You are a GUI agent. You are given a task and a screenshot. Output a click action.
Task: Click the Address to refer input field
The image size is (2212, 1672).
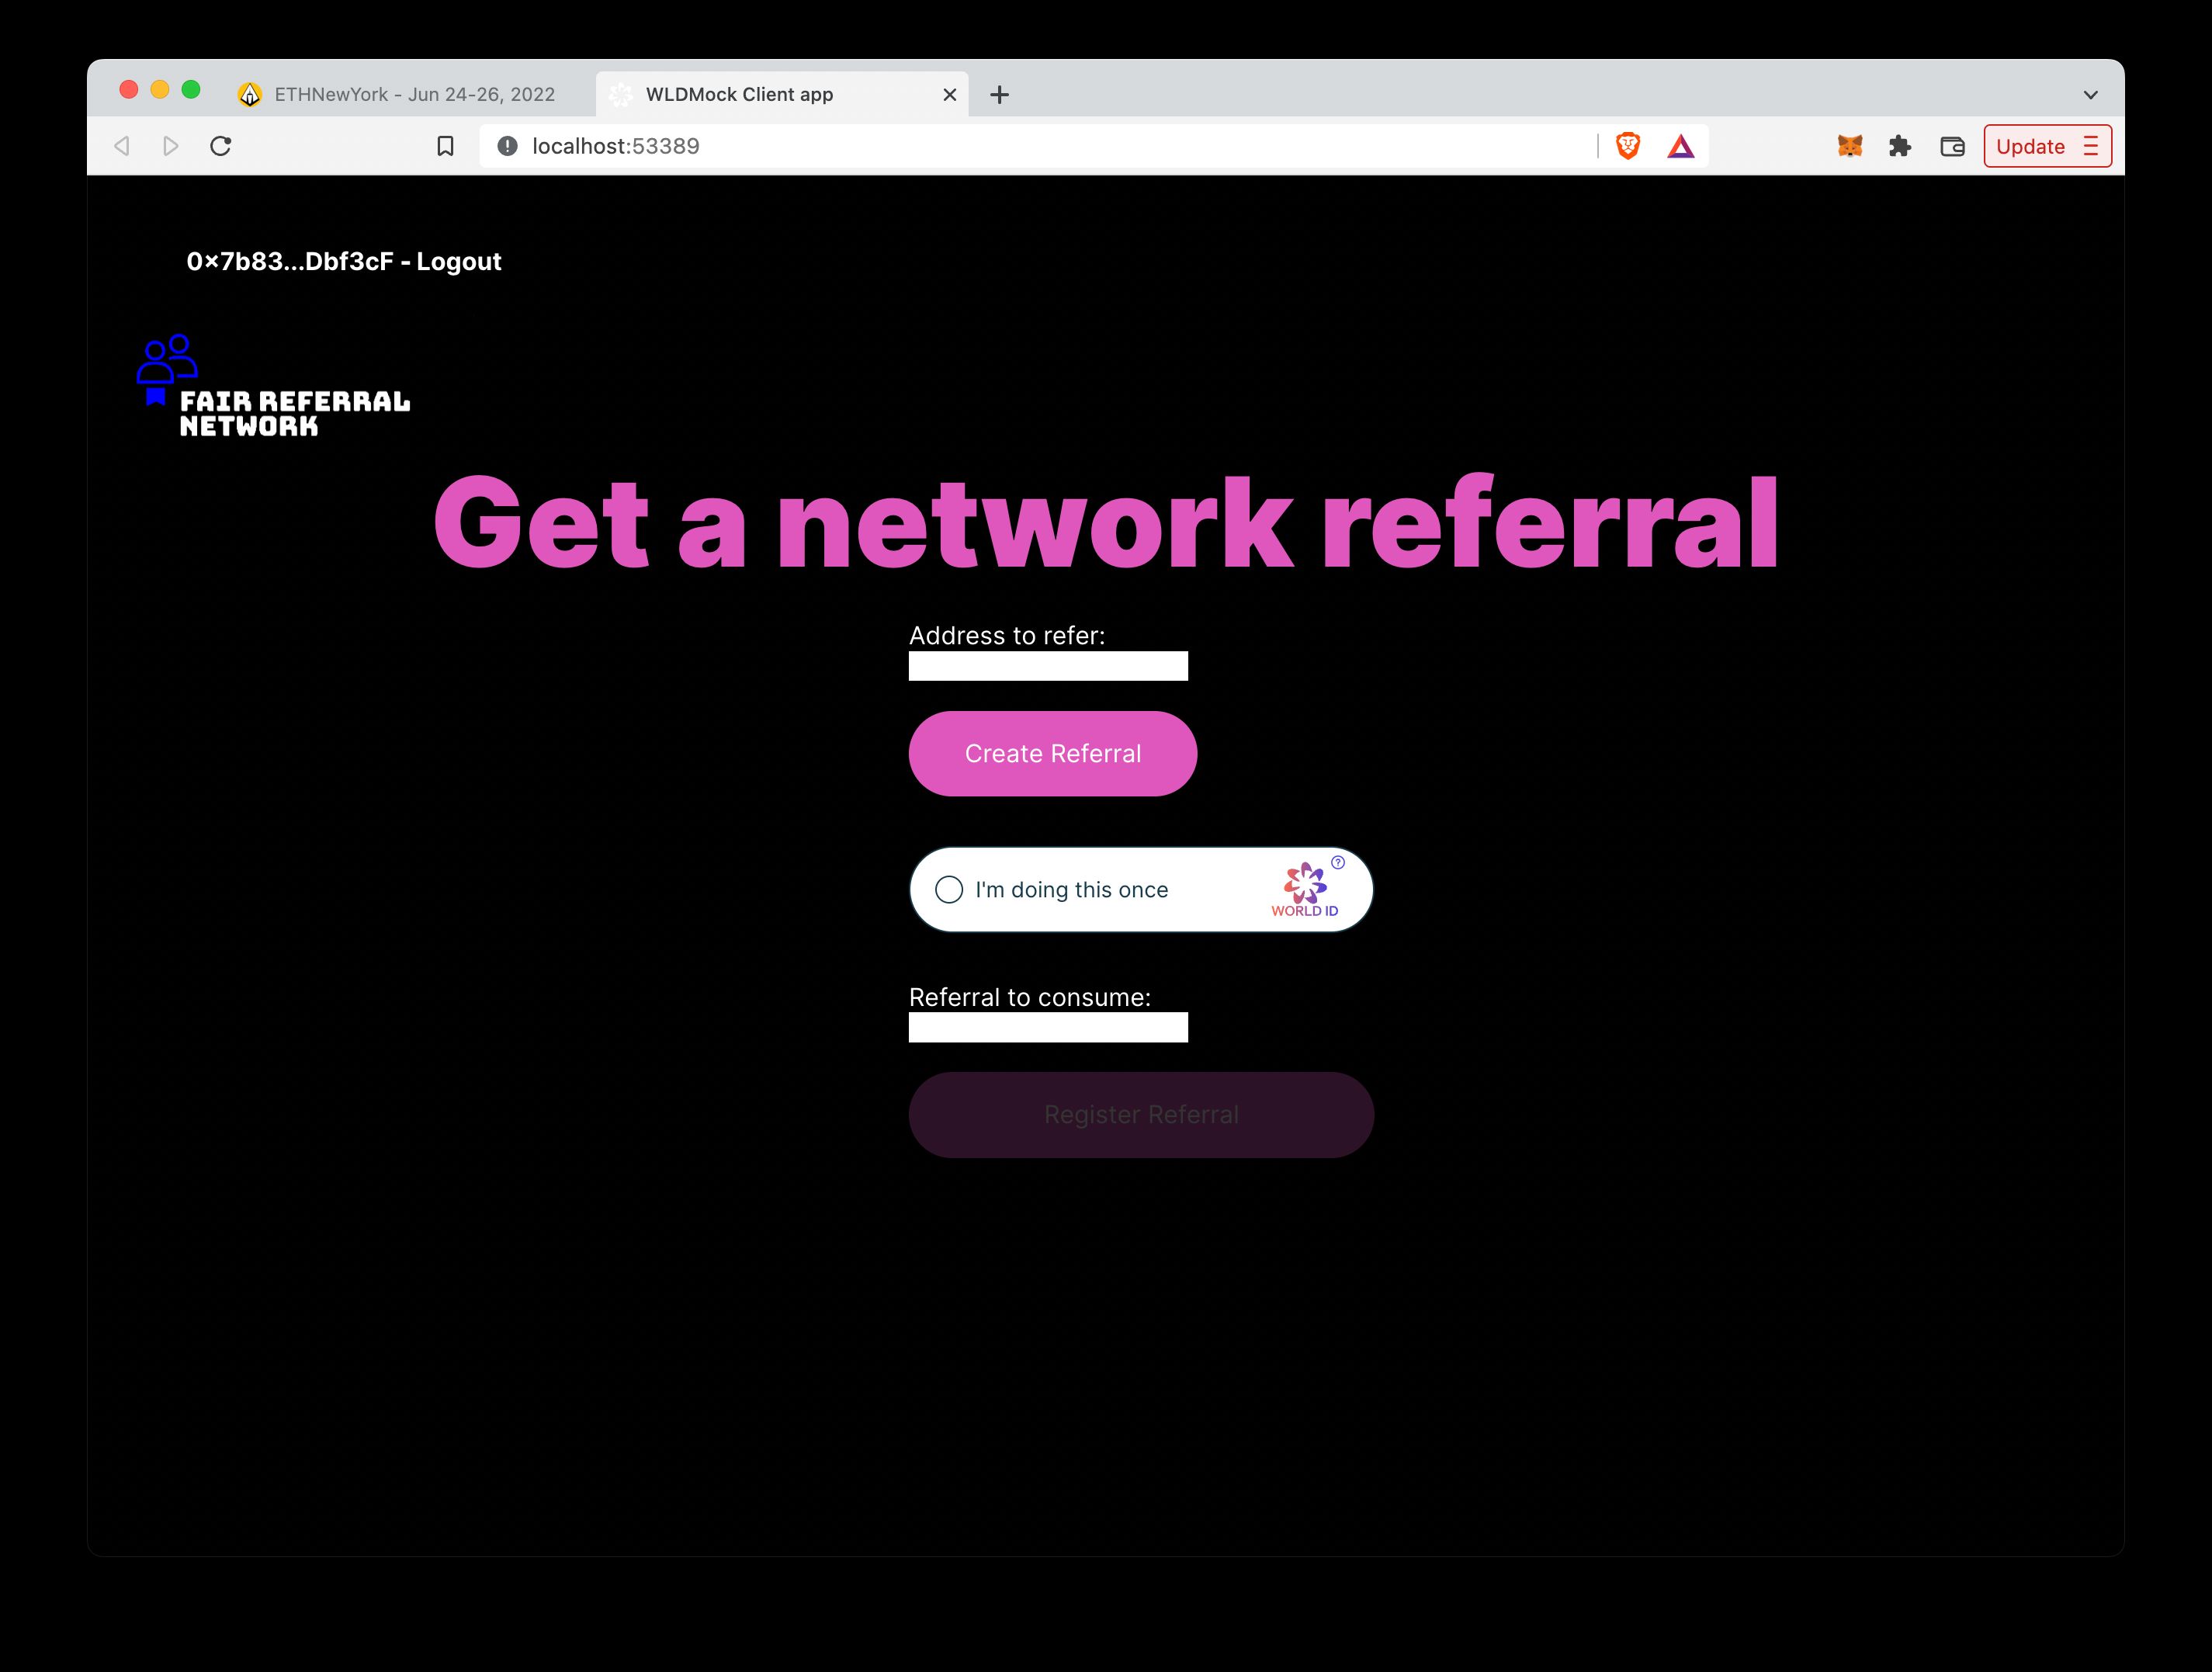click(x=1048, y=668)
